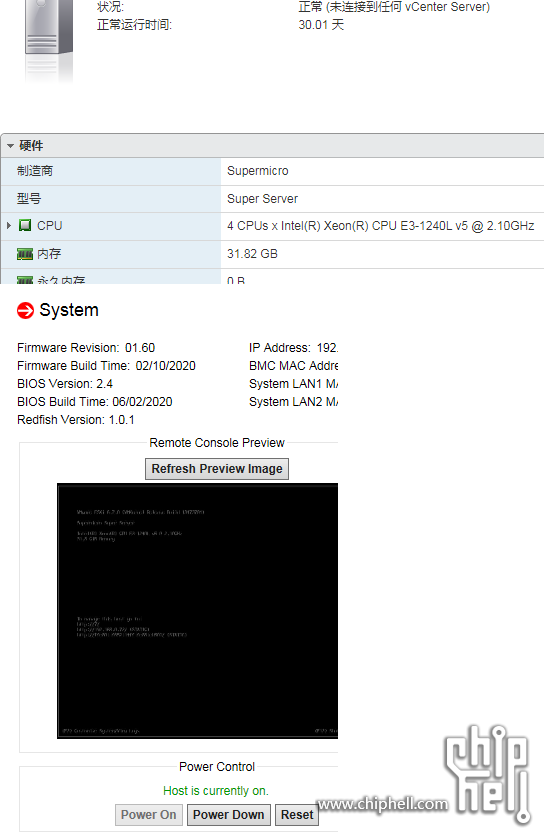Screen dimensions: 544x839
Task: Click the System heading text
Action: pos(69,310)
